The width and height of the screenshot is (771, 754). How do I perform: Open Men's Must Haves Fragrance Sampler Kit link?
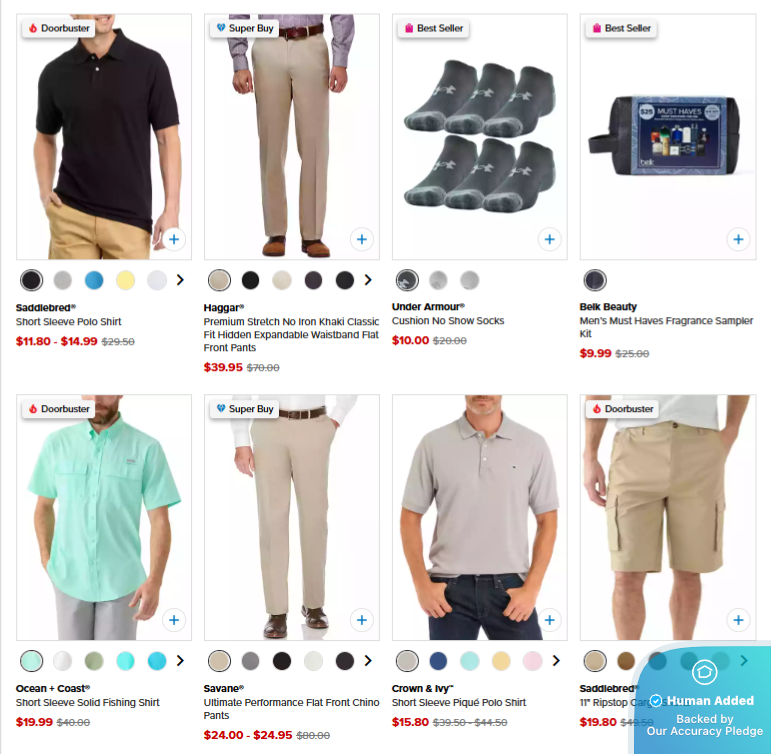[x=666, y=327]
